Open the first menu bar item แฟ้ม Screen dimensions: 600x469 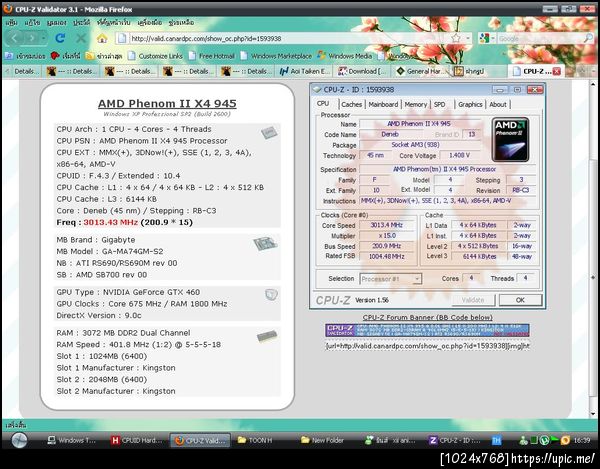click(11, 23)
